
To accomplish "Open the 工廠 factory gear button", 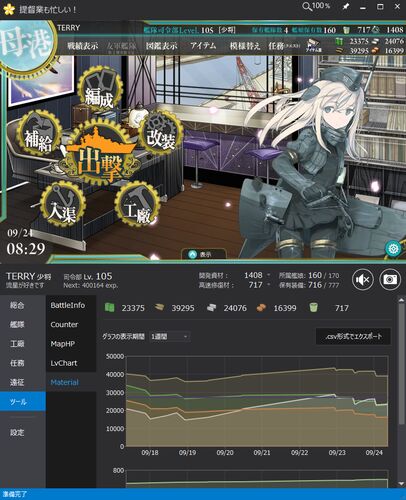I will 137,204.
